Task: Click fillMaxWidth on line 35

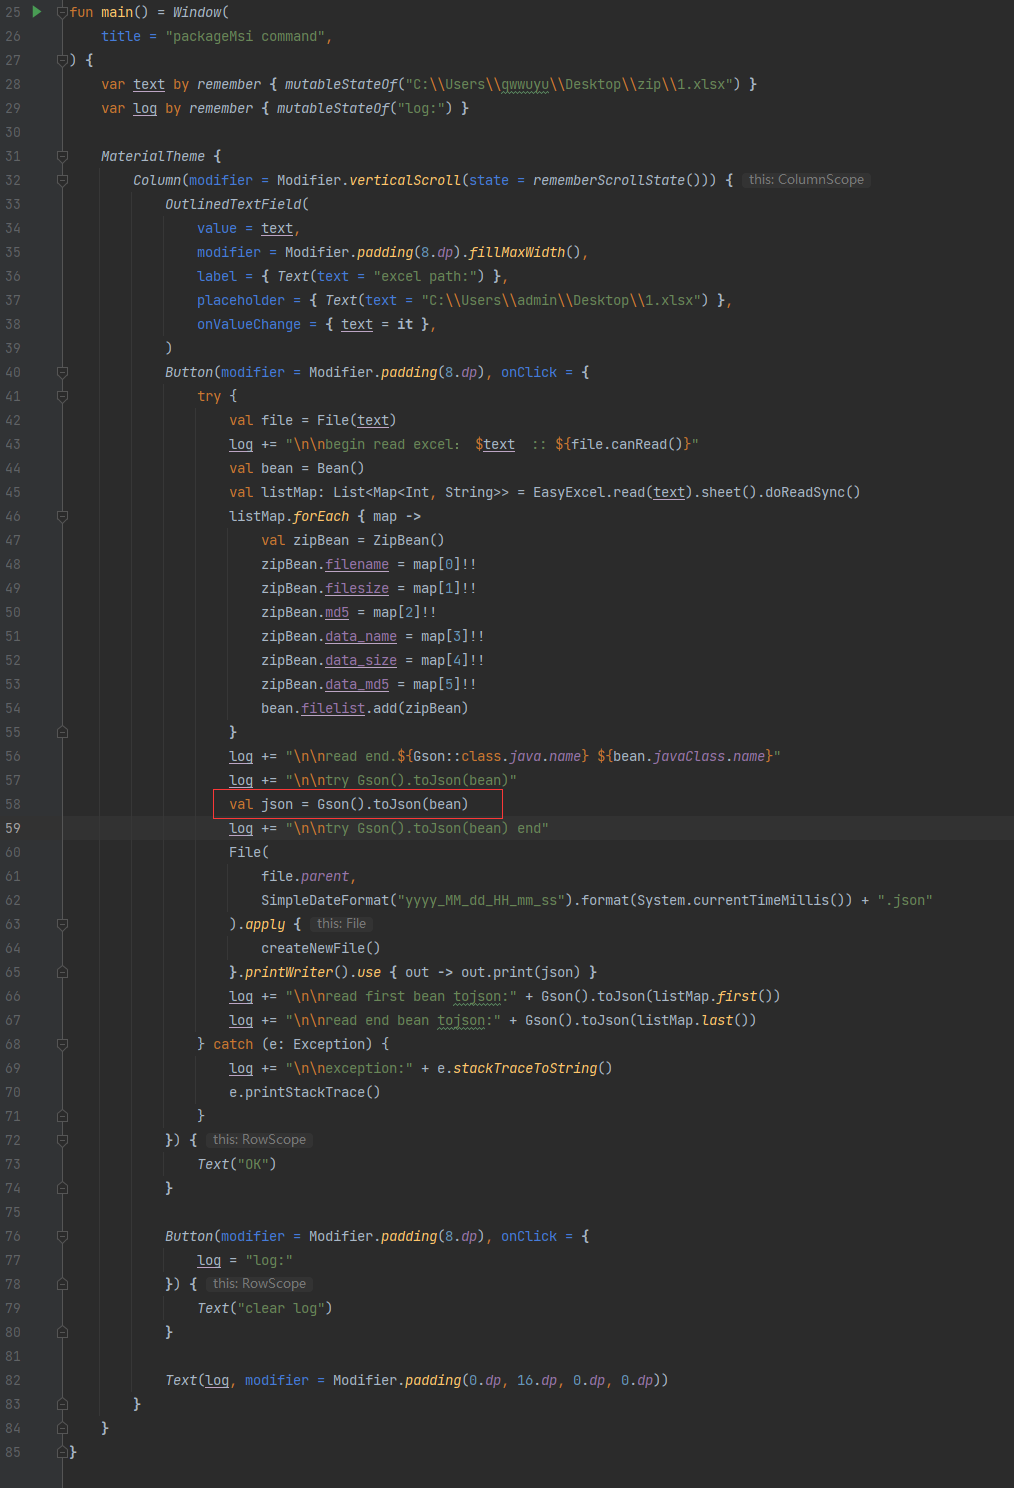Action: click(x=517, y=252)
